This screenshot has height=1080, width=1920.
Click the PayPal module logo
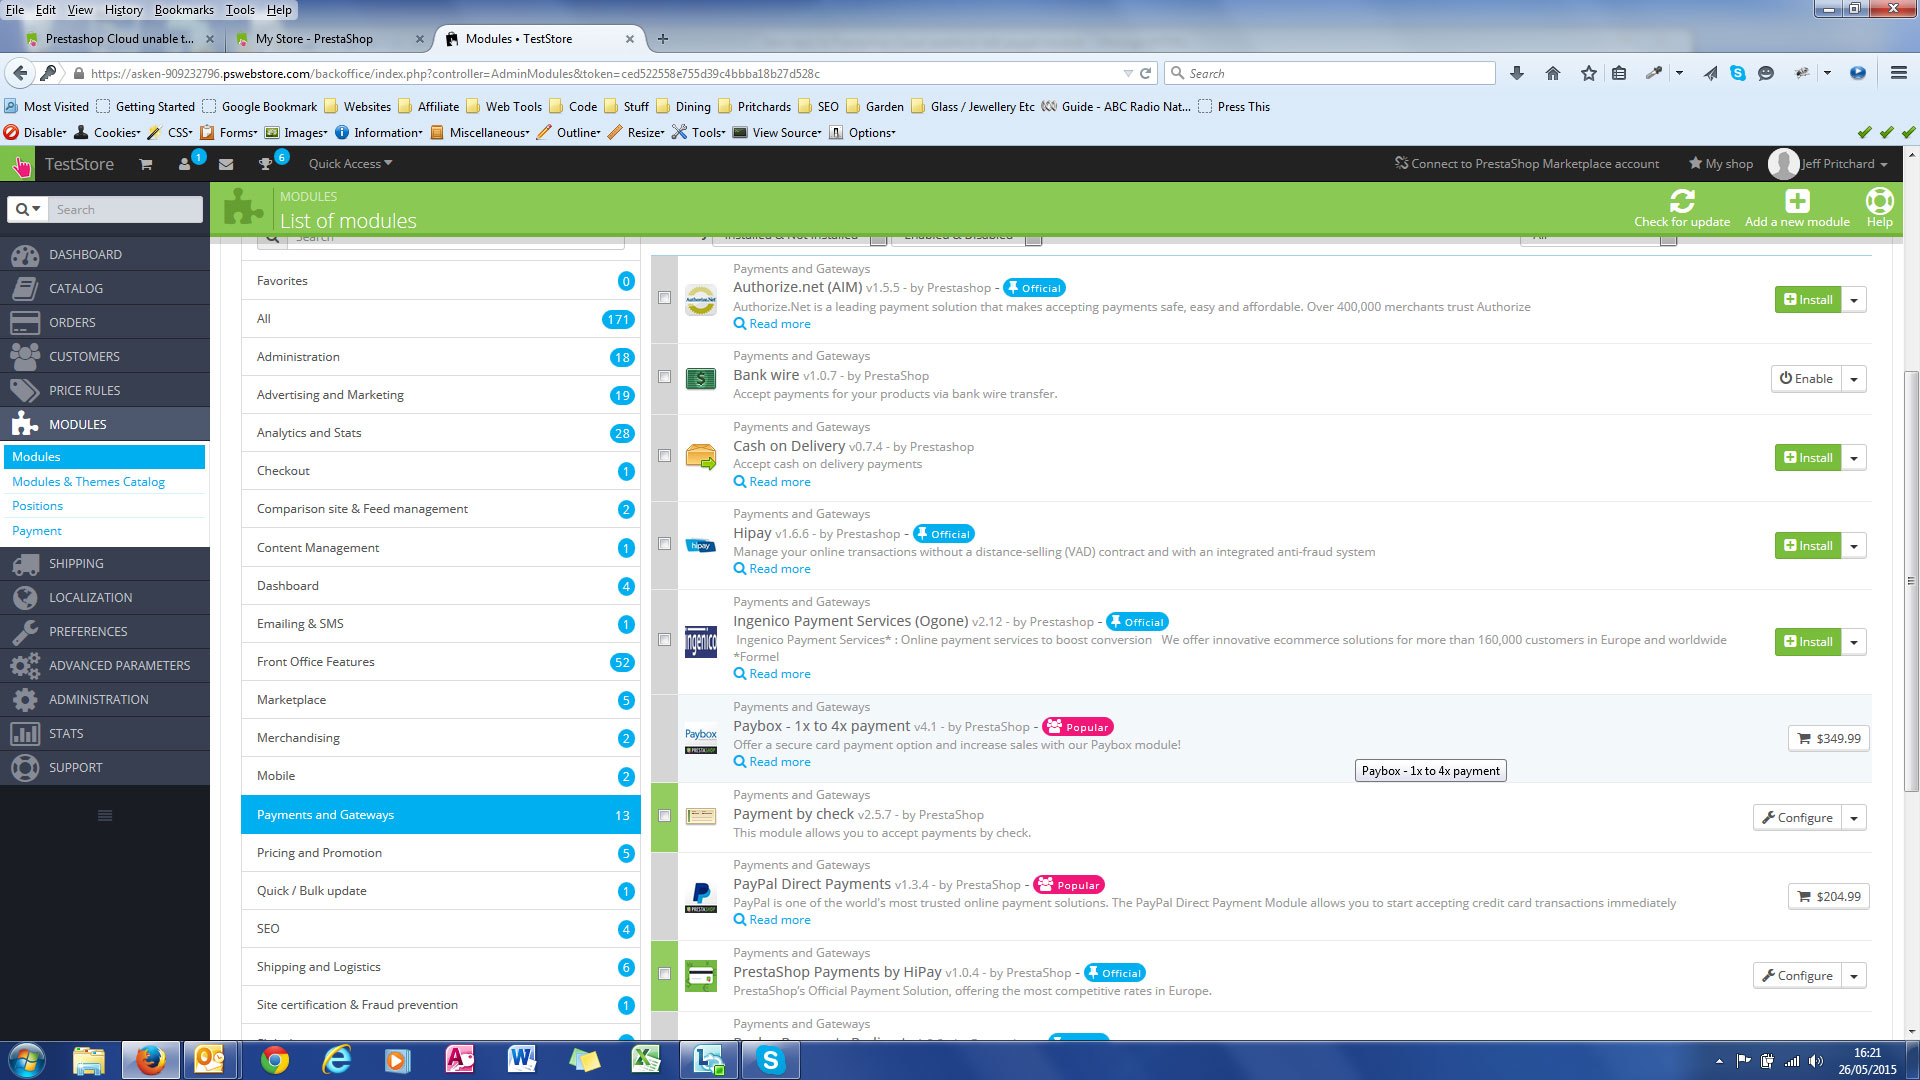coord(701,897)
